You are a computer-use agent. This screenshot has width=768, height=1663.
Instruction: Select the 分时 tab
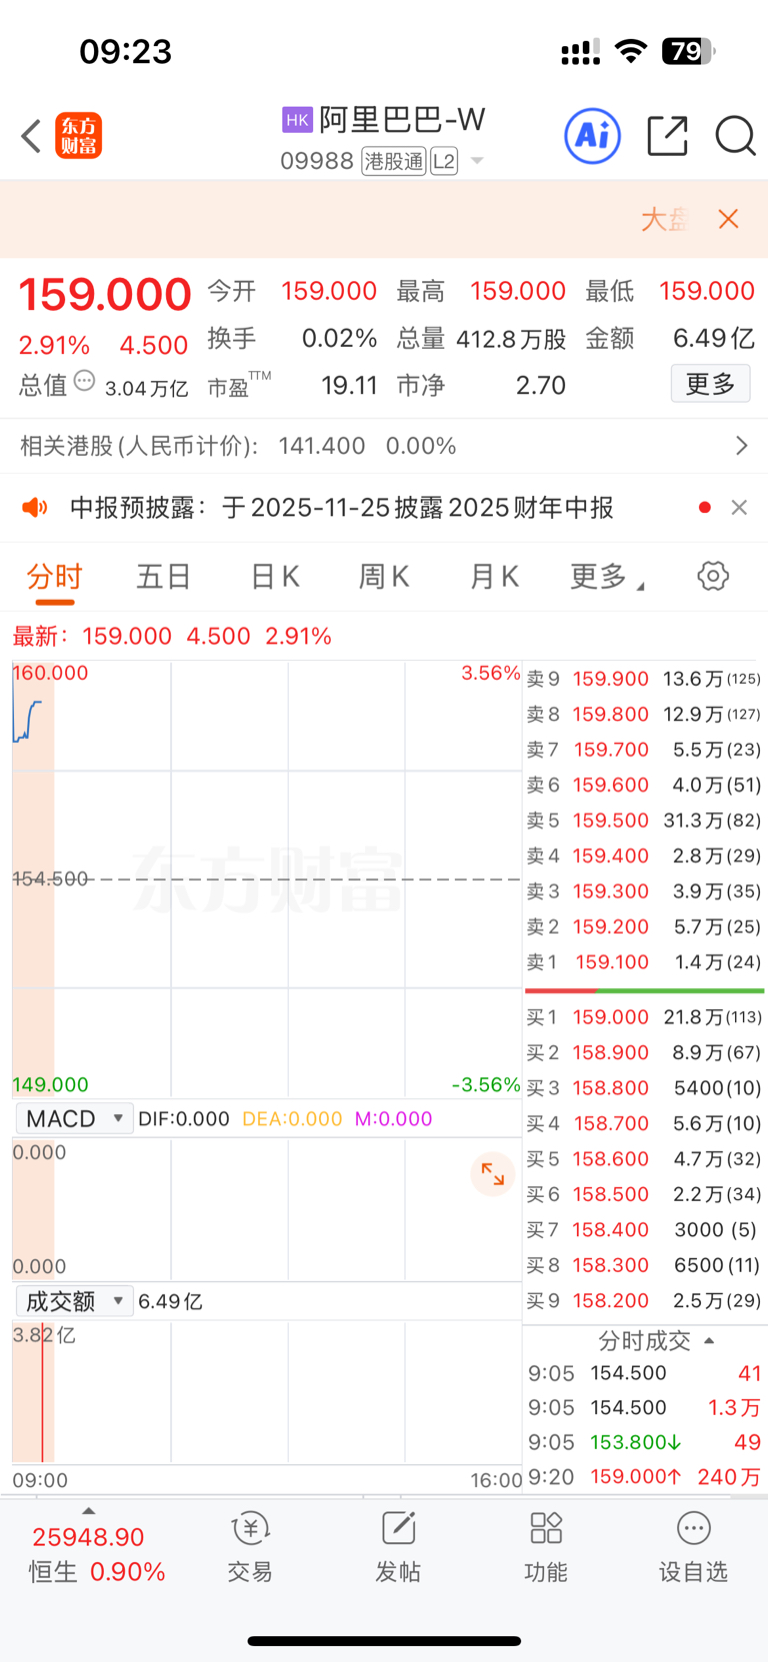pos(54,577)
